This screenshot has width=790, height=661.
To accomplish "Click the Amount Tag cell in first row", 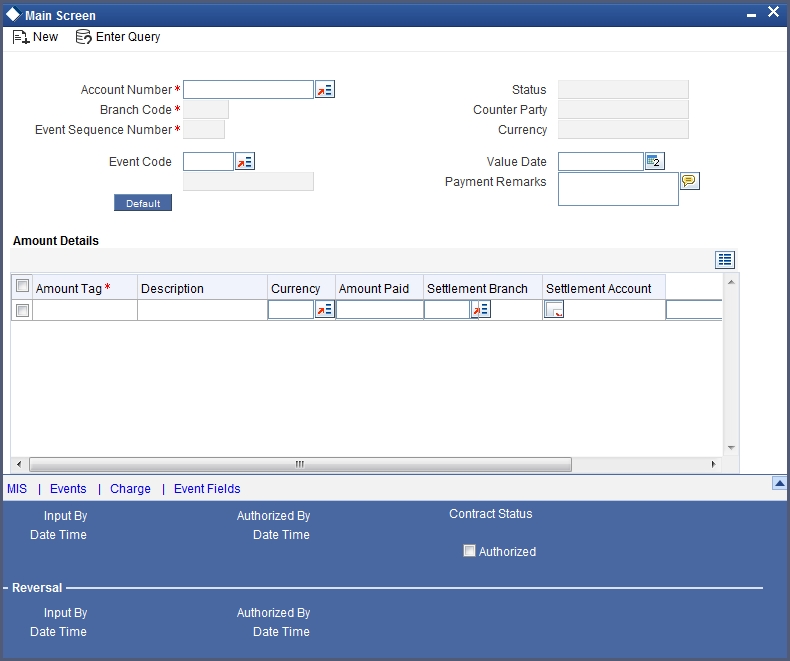I will [85, 310].
